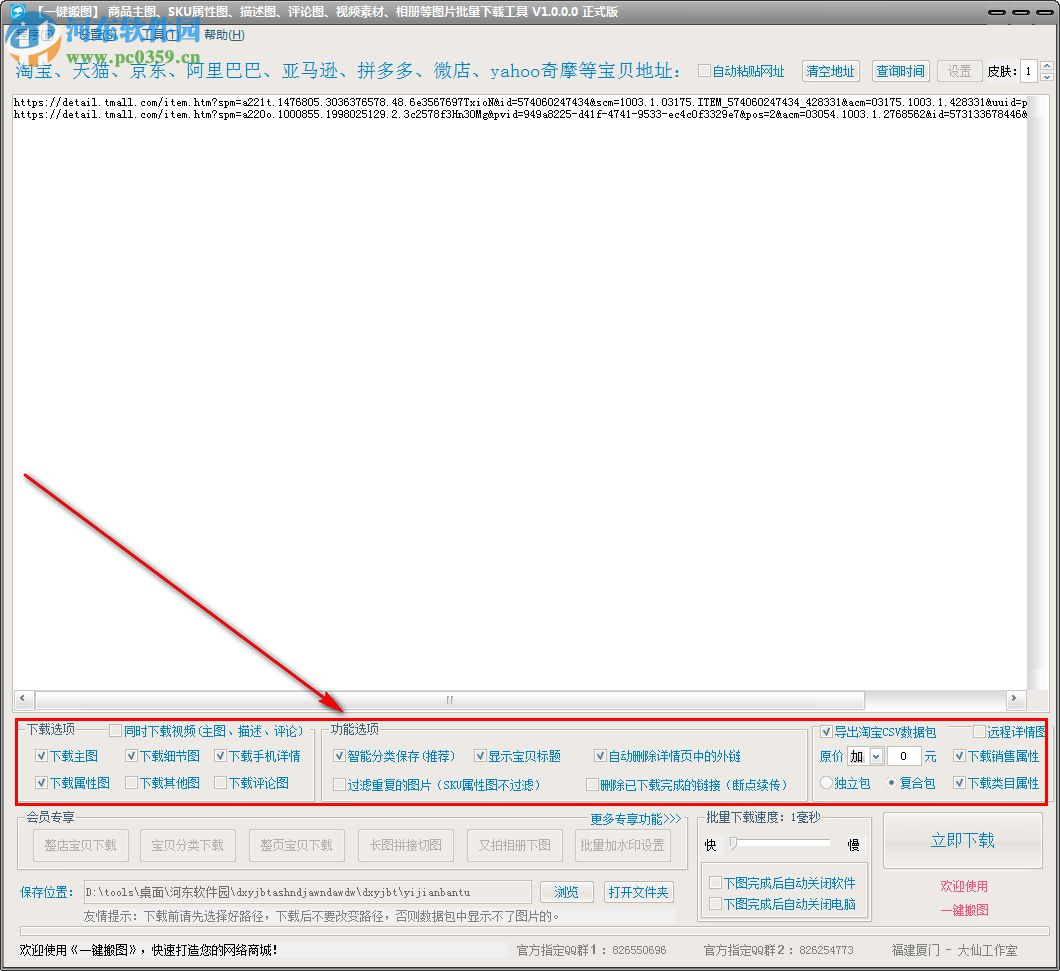Click the 清空地址 button
Image resolution: width=1060 pixels, height=971 pixels.
point(831,71)
